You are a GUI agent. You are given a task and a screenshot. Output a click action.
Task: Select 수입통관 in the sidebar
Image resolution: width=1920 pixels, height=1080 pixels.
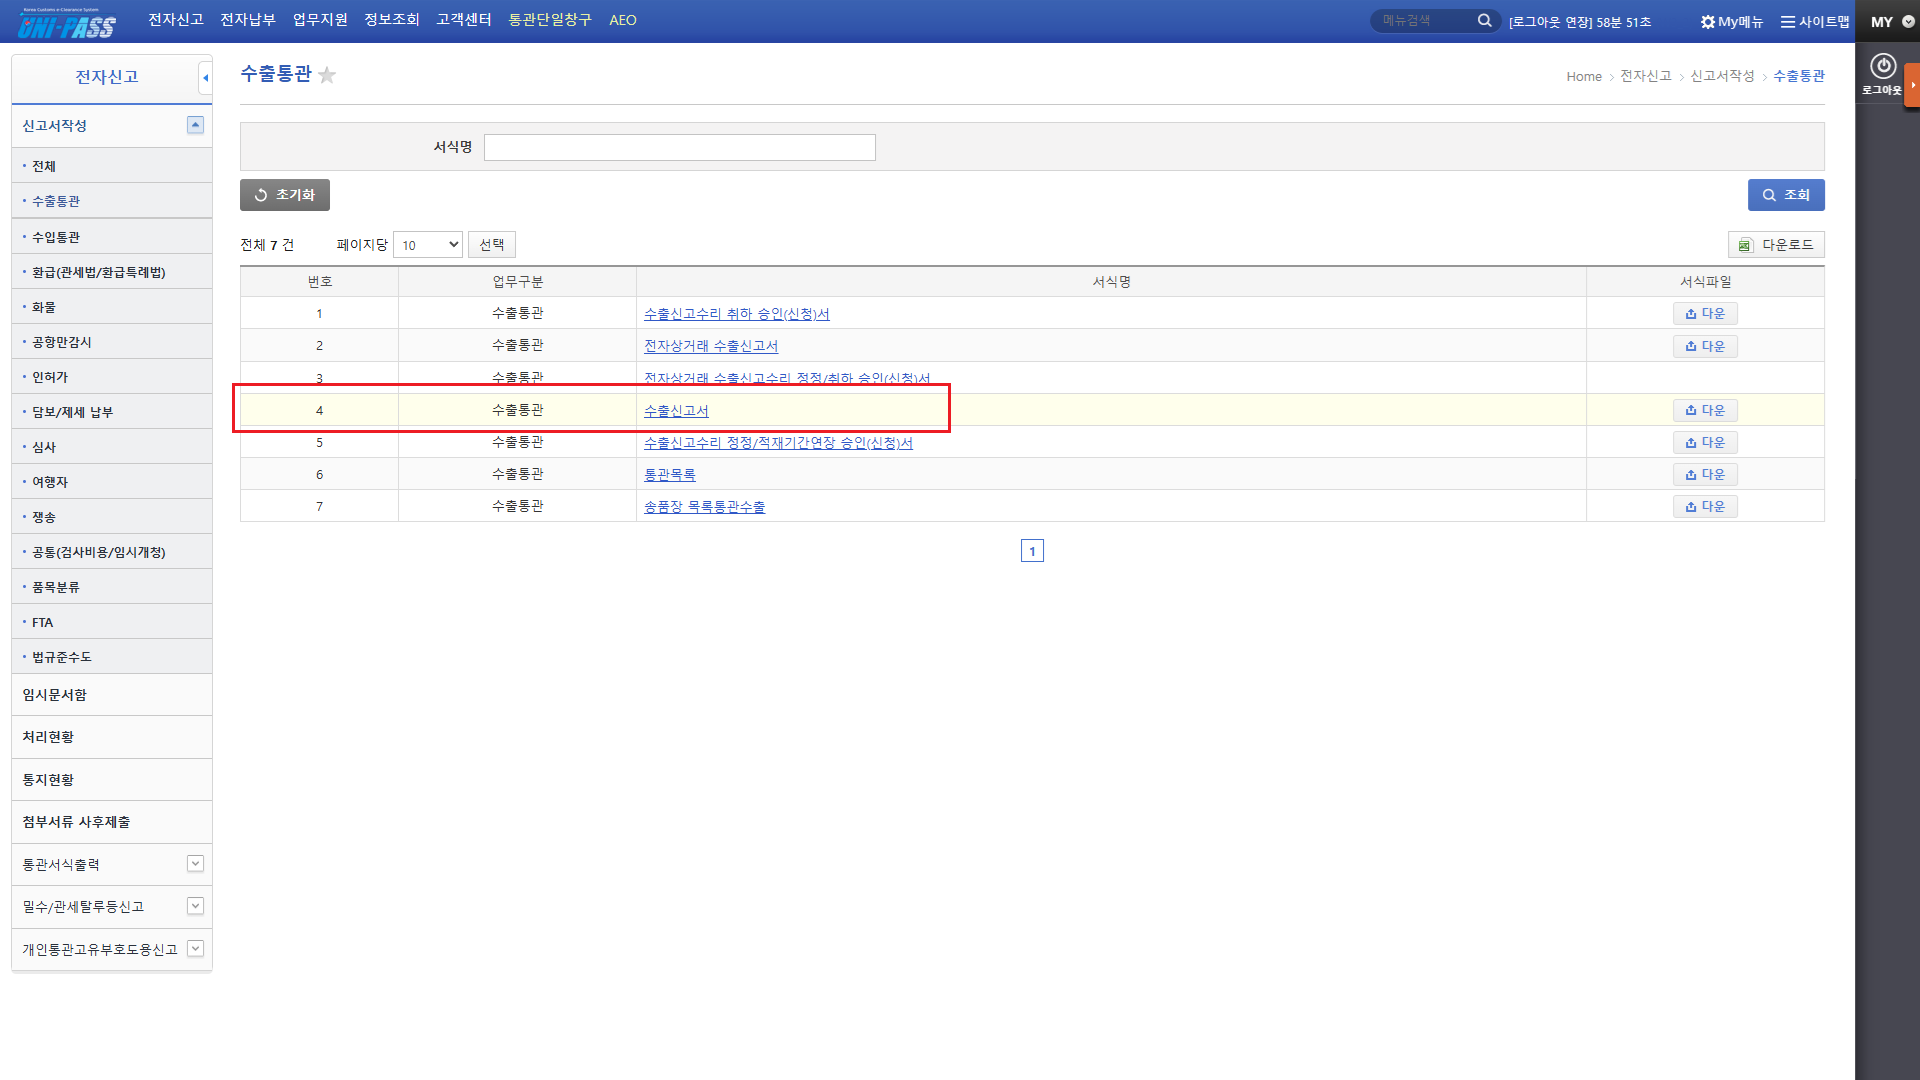[x=56, y=237]
